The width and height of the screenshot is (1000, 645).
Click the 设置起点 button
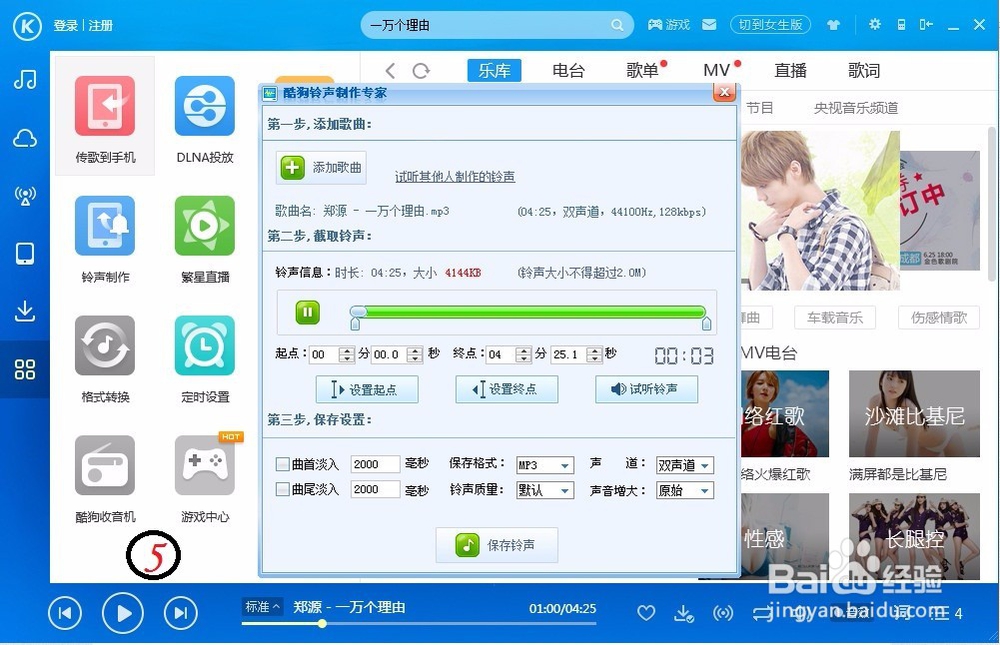click(367, 389)
